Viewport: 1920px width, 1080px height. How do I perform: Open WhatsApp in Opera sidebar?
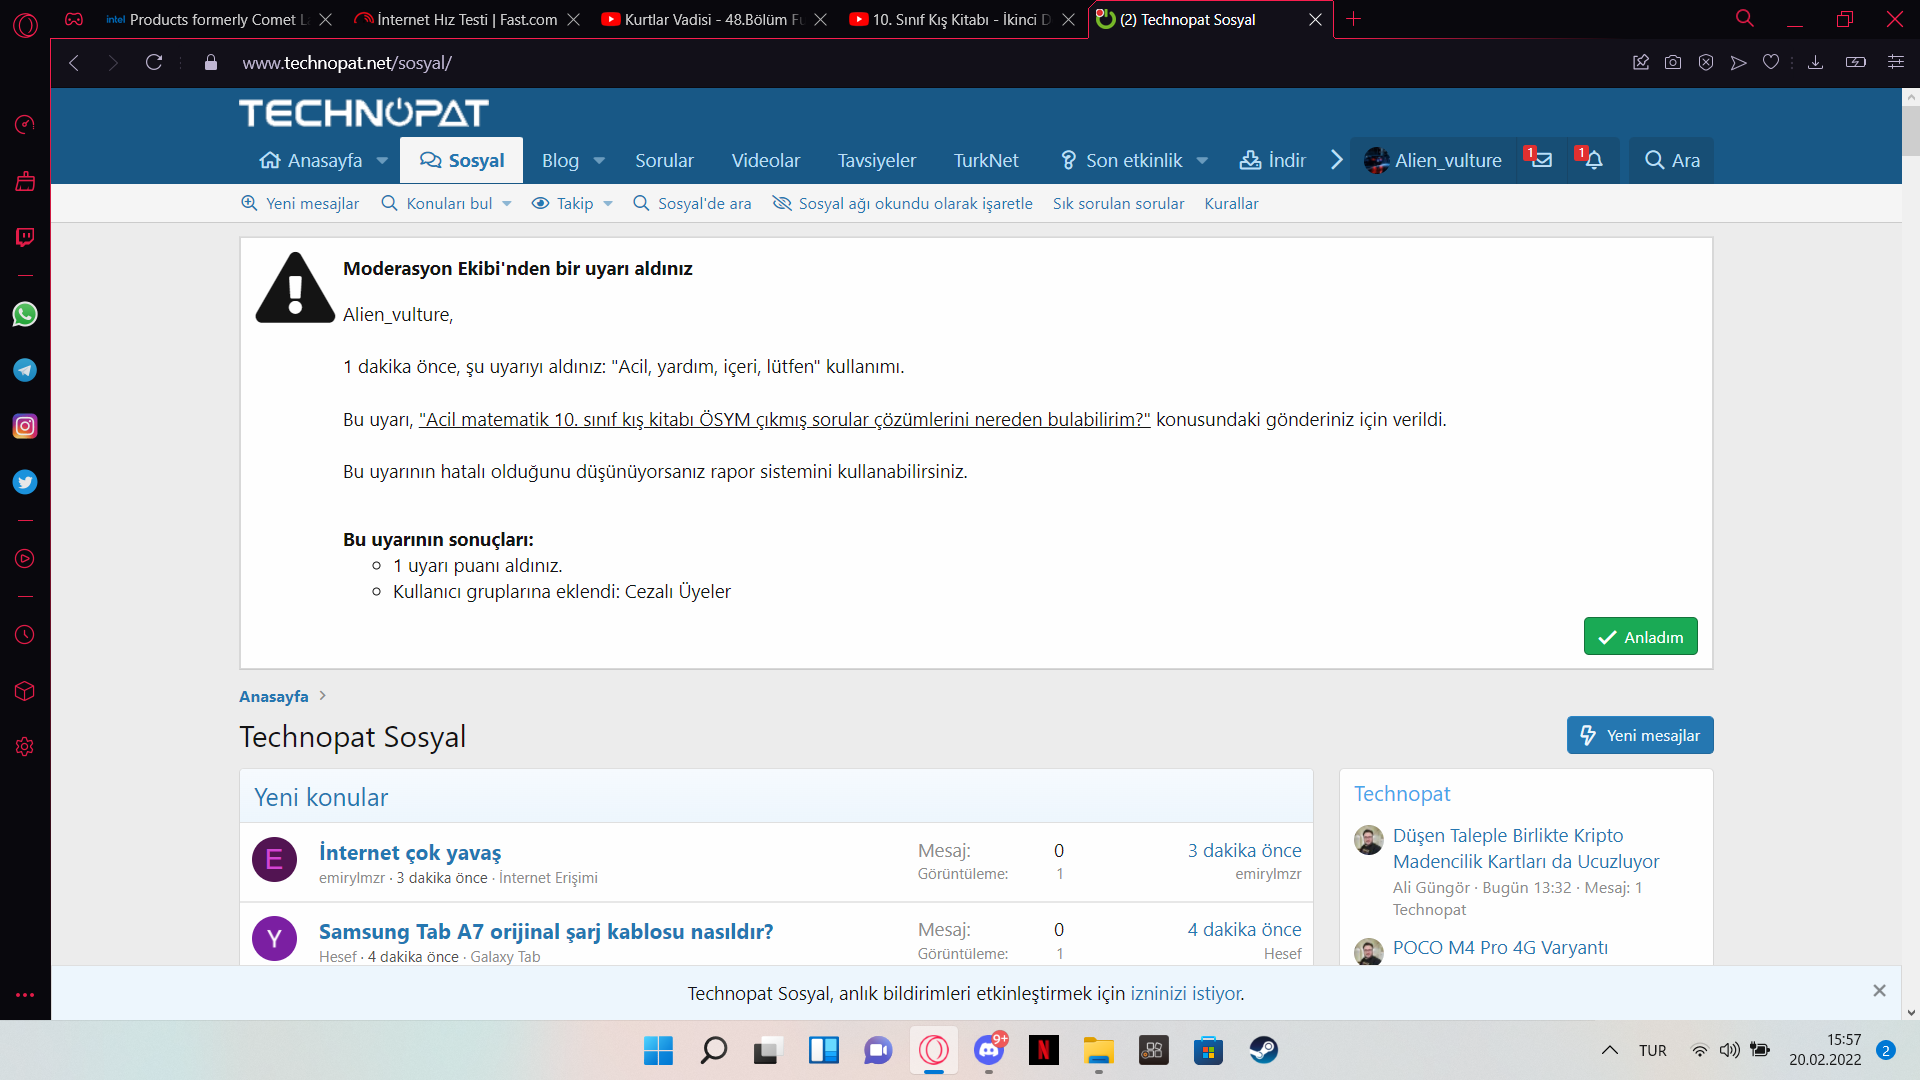[x=25, y=314]
